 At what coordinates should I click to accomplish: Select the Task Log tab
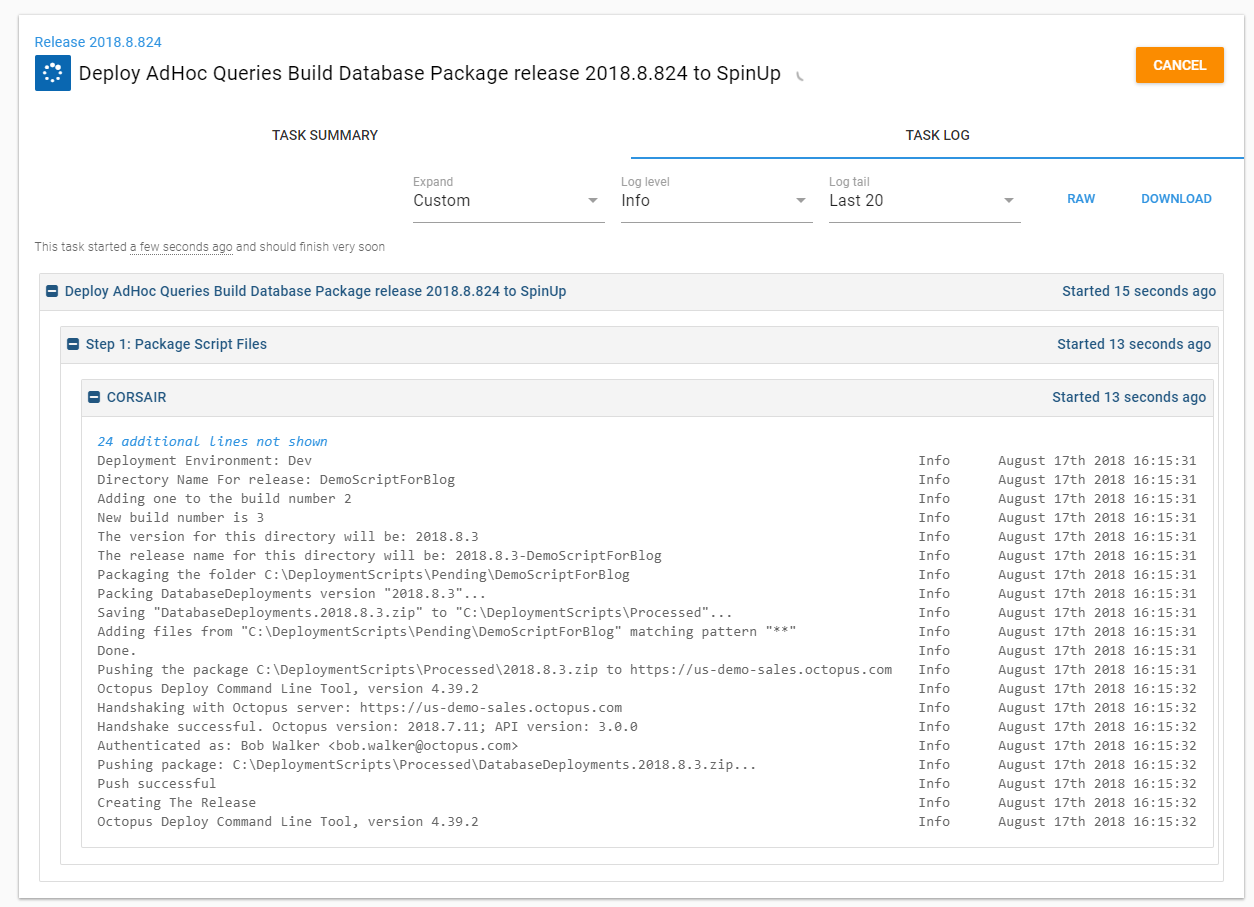tap(937, 135)
